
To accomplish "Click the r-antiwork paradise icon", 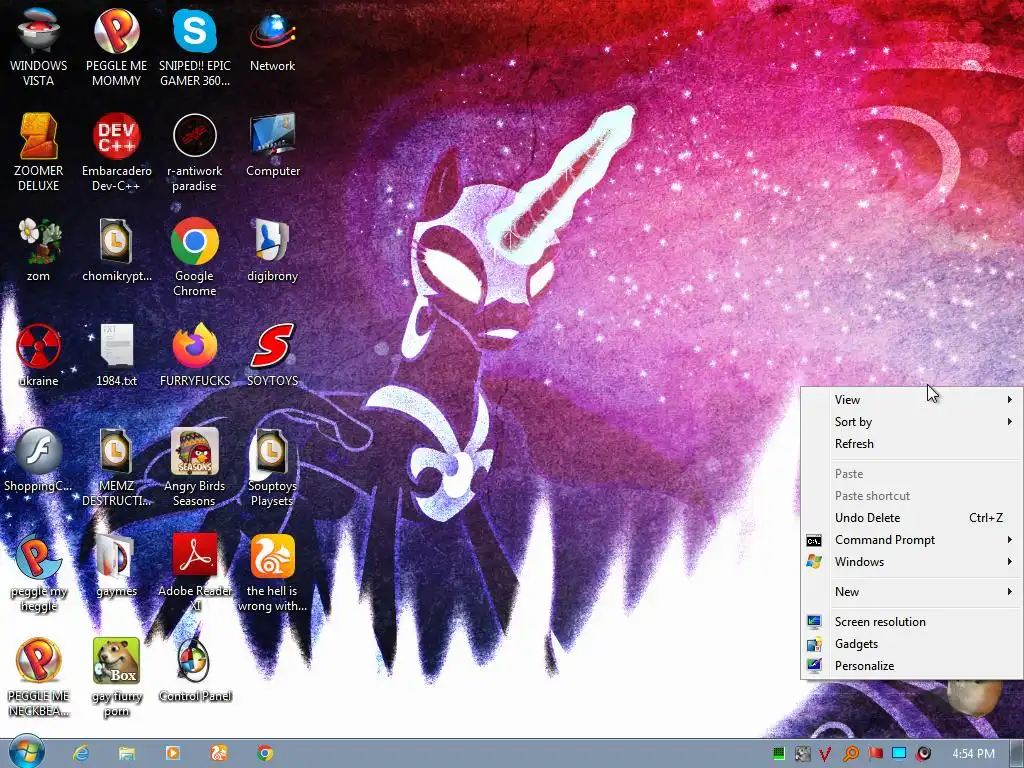I will tap(195, 152).
